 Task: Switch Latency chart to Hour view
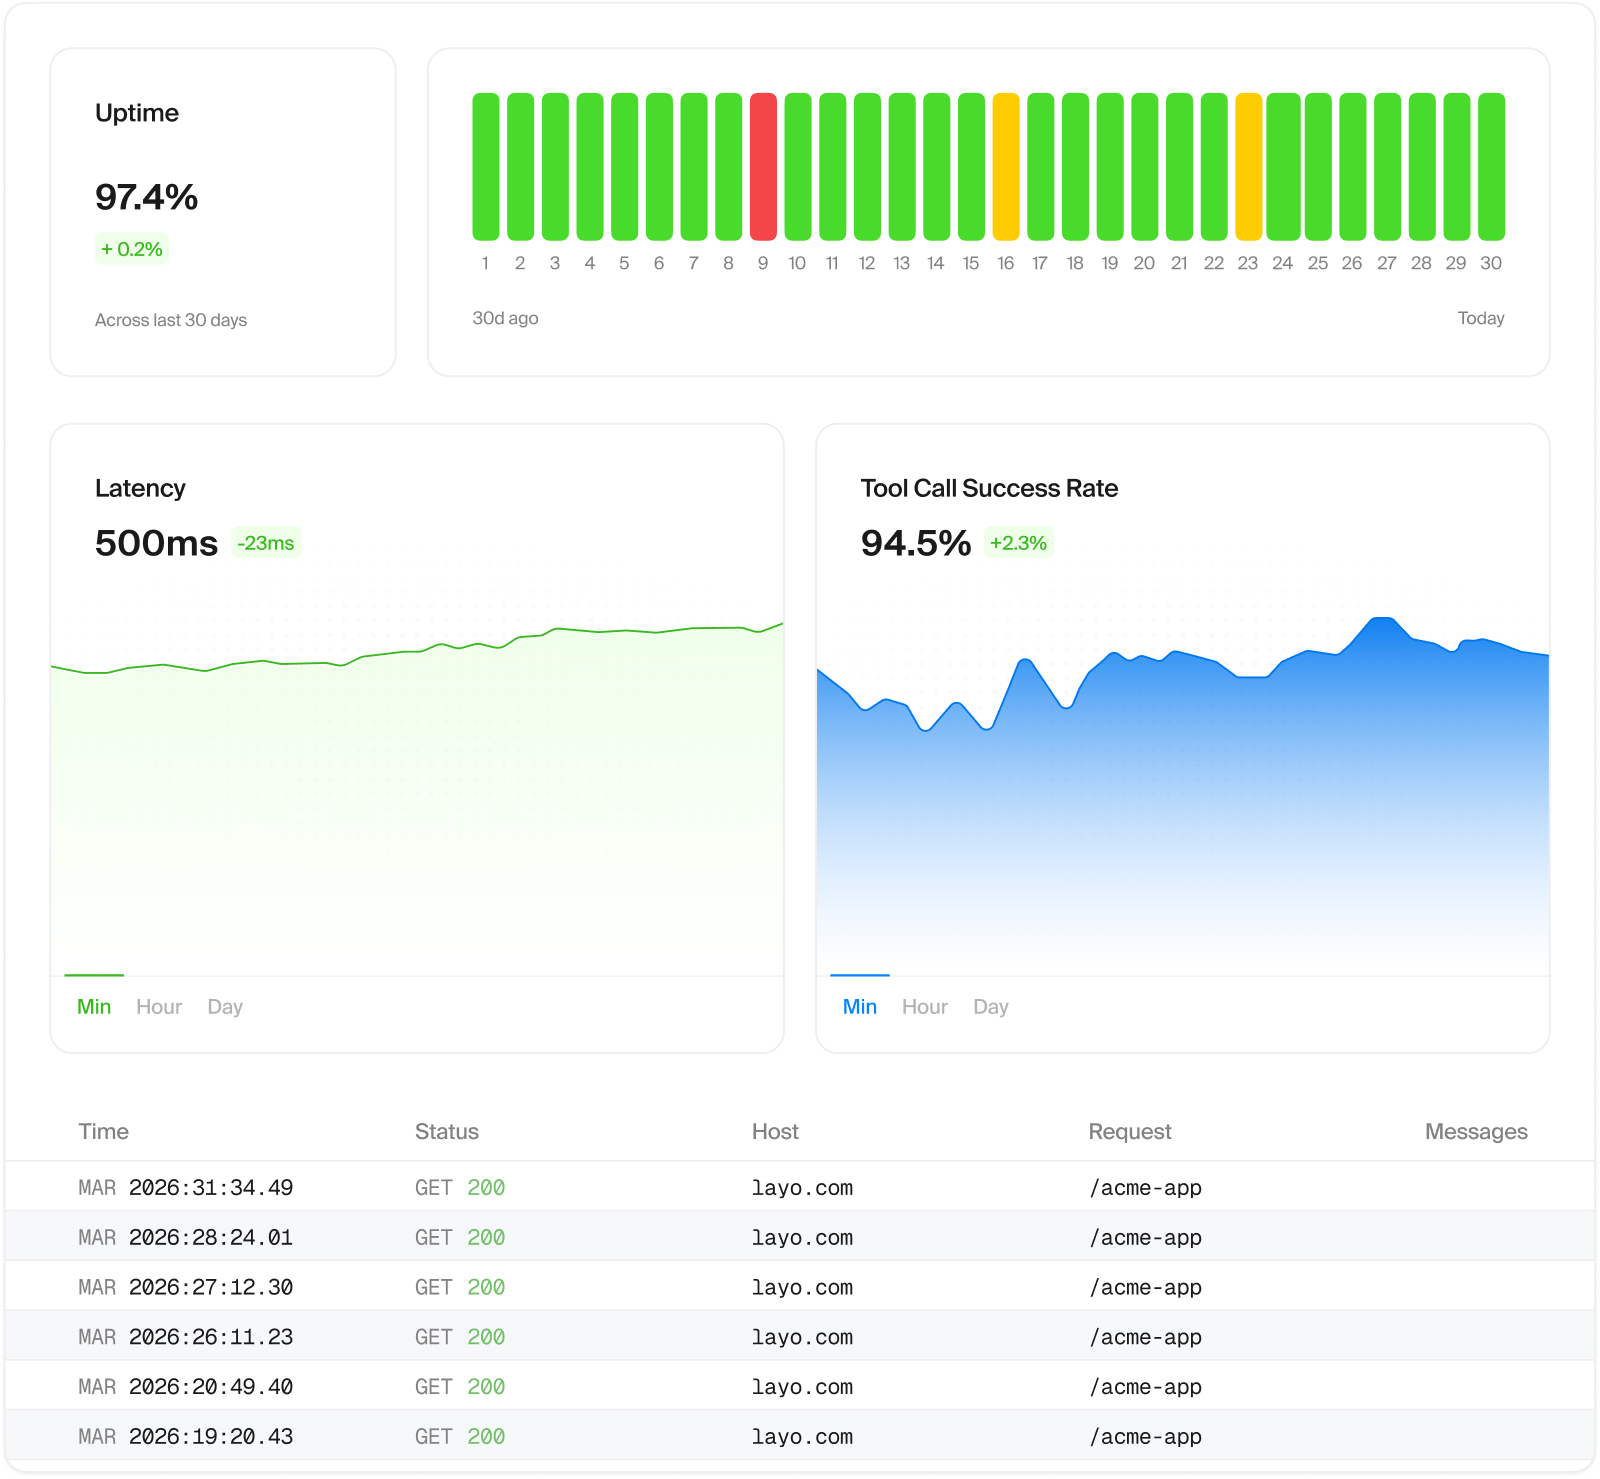click(159, 1007)
